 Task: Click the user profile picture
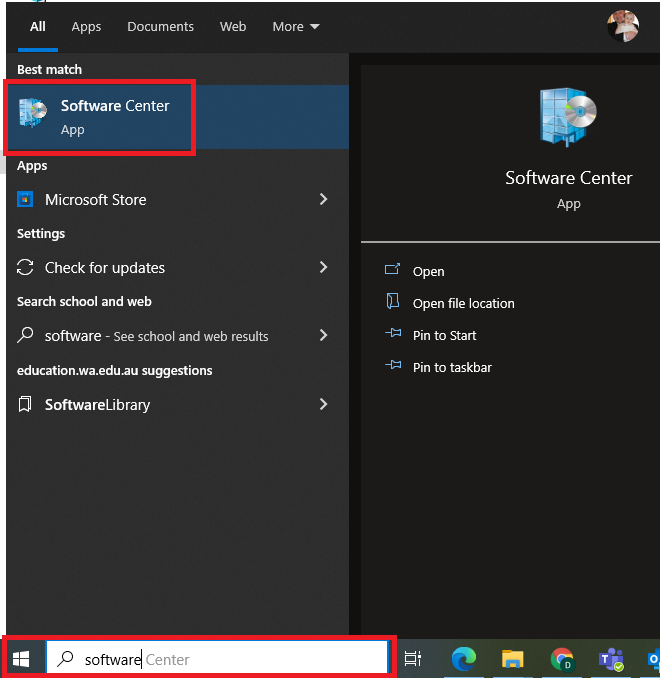[623, 26]
